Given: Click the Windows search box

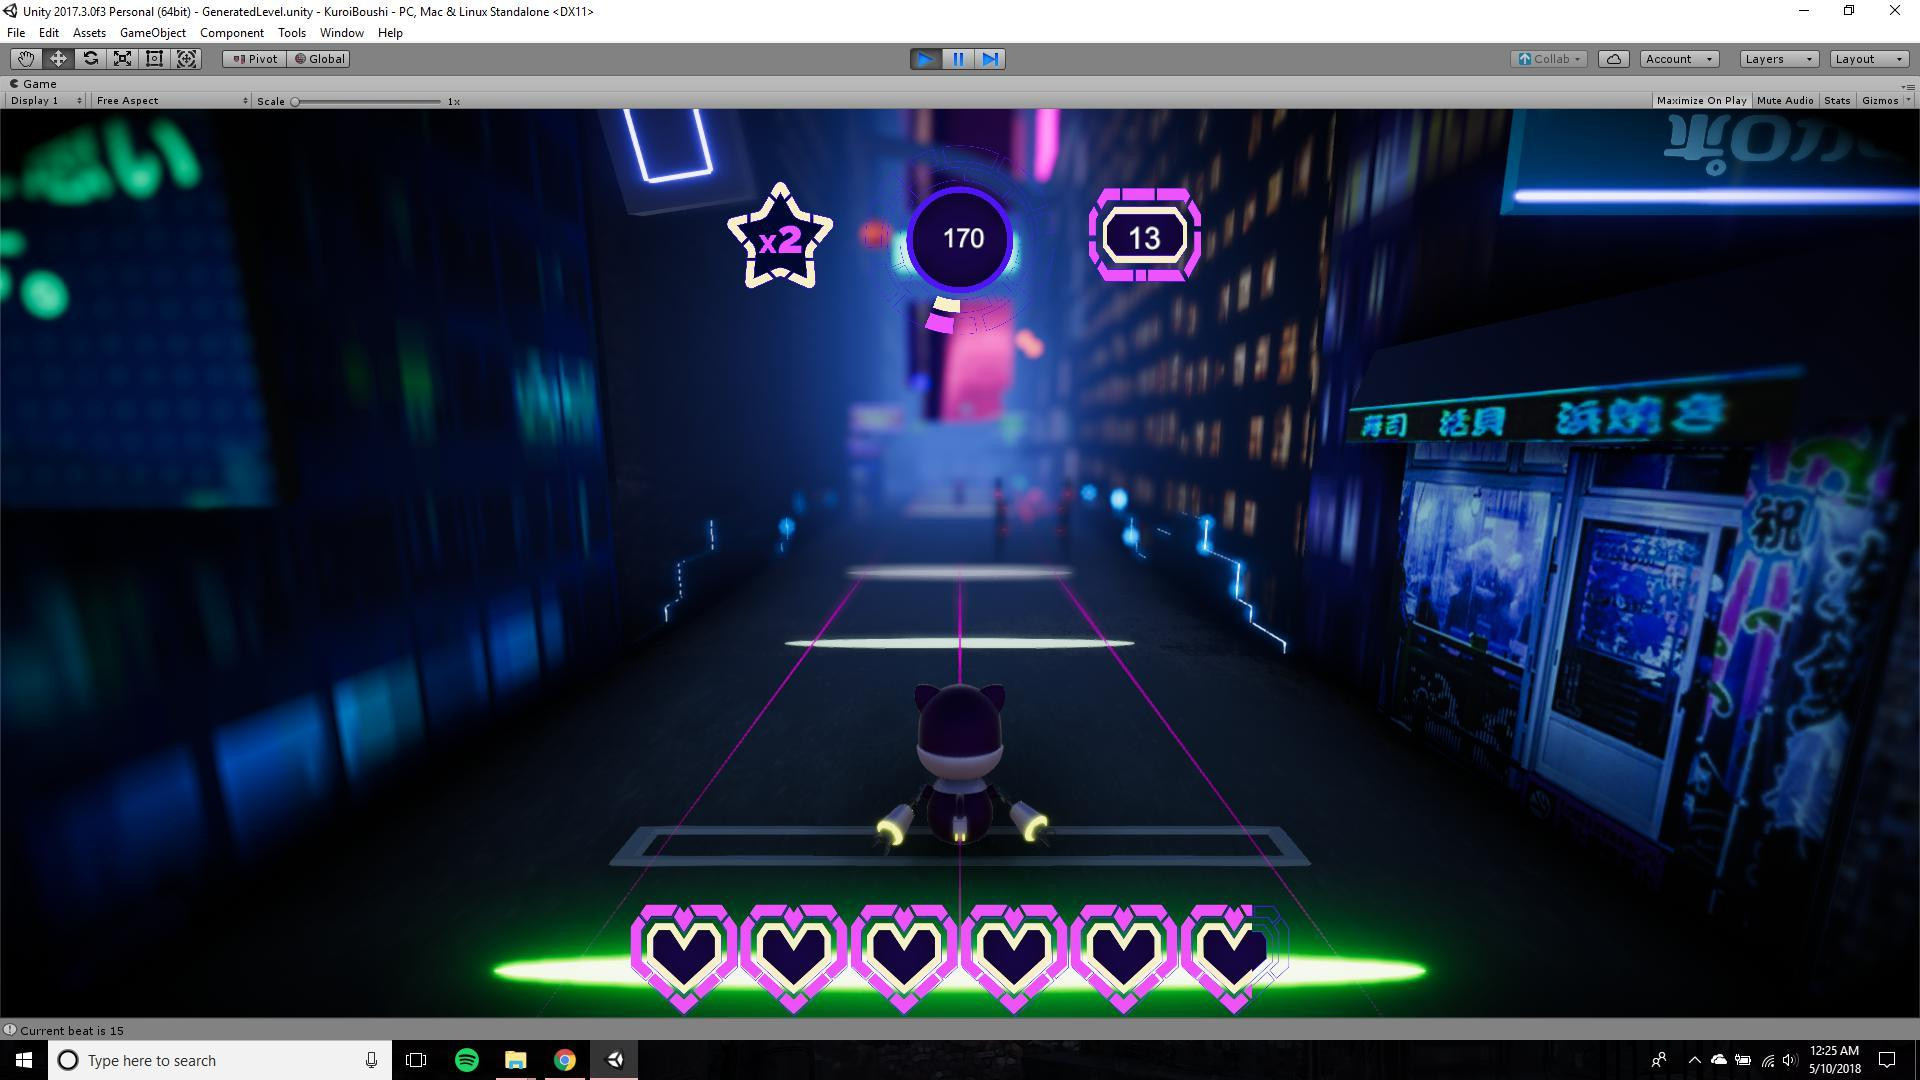Looking at the screenshot, I should (219, 1060).
